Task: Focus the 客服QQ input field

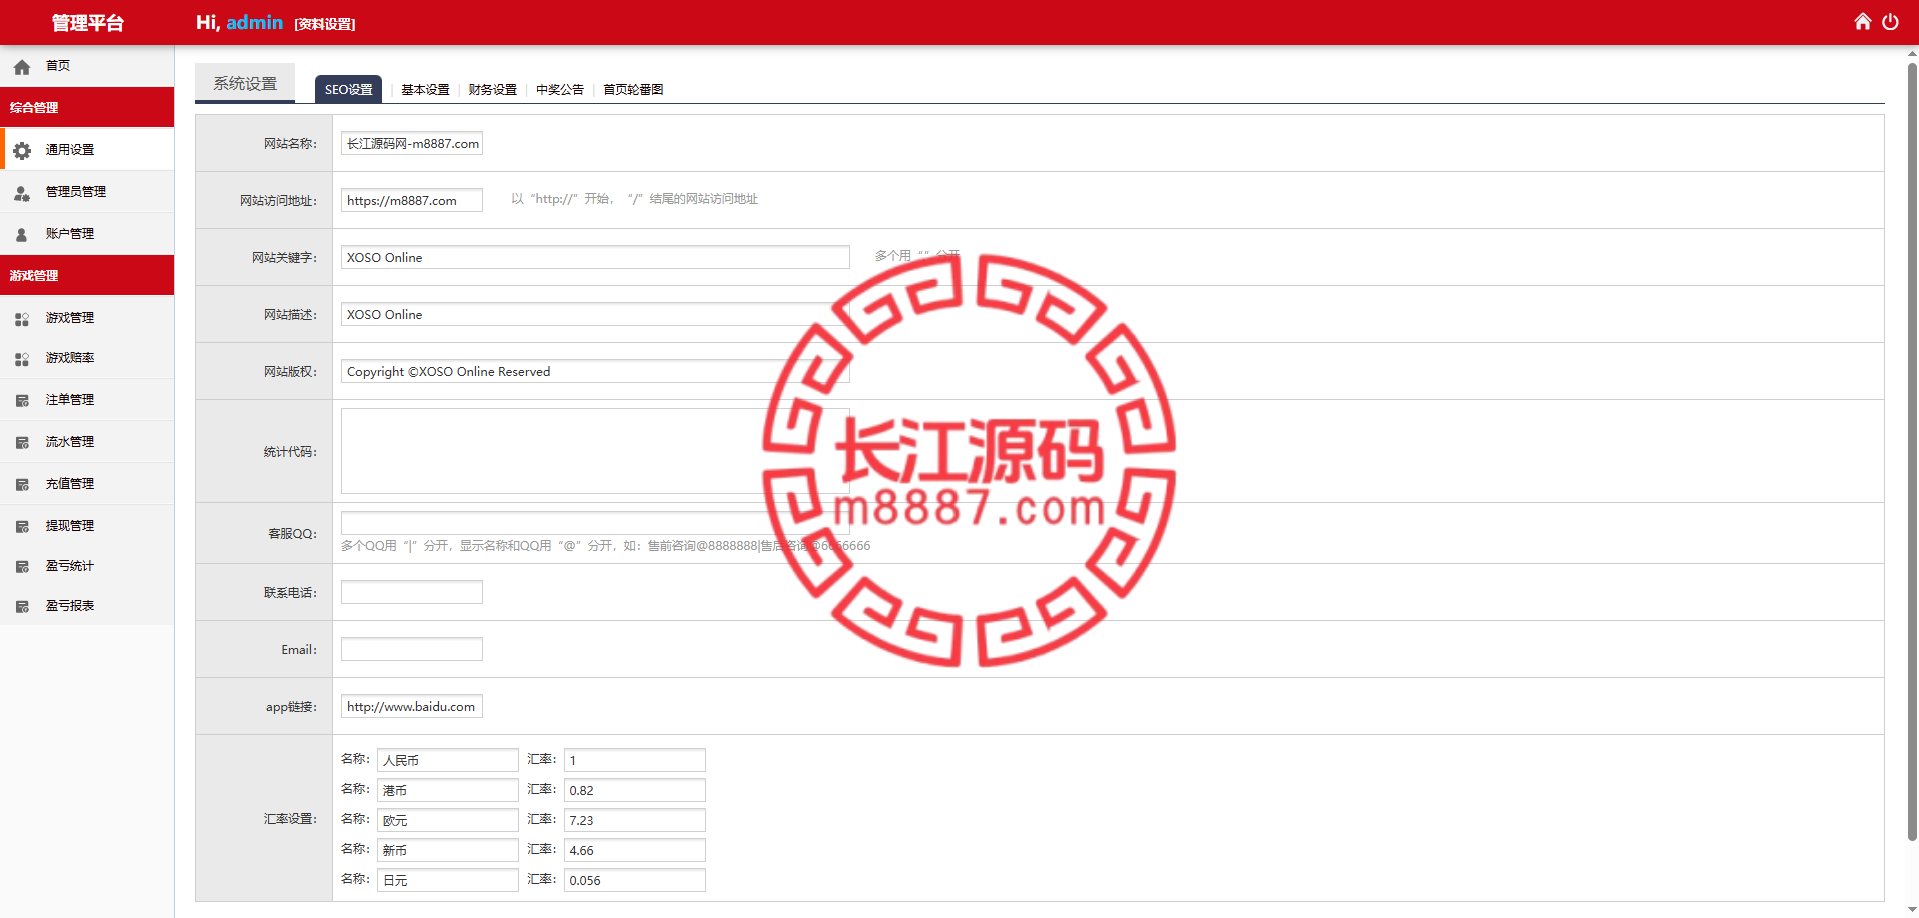Action: pos(595,523)
